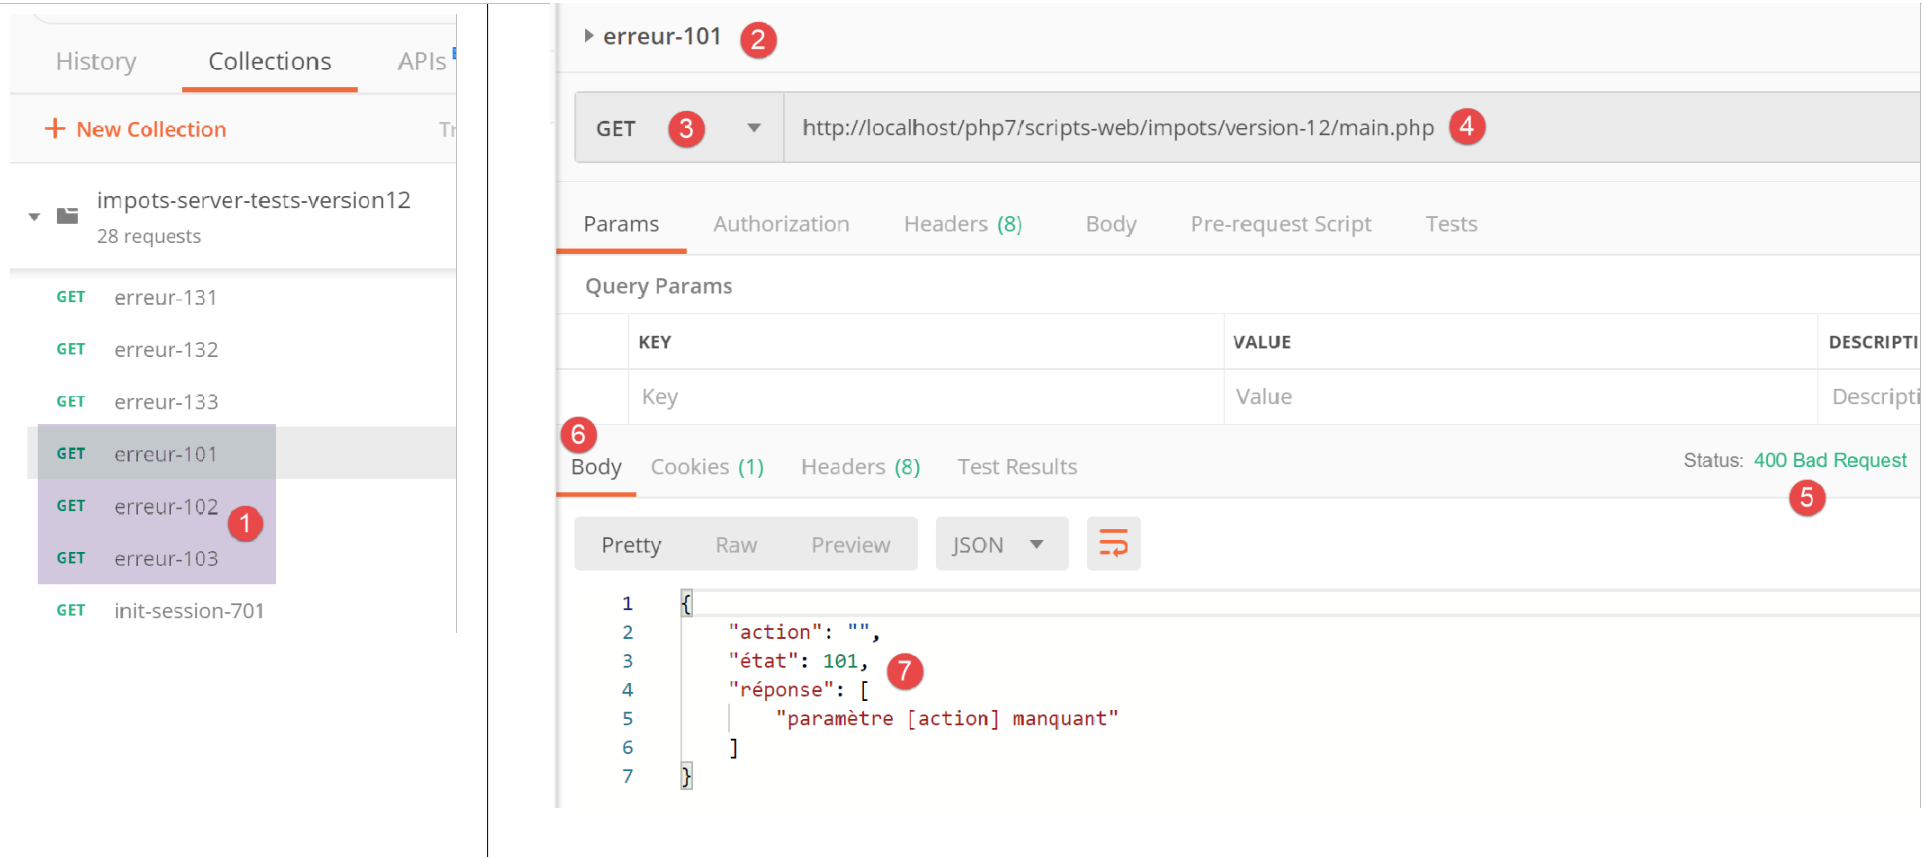The width and height of the screenshot is (1922, 857).
Task: Open the erreur-102 request
Action: pos(166,507)
